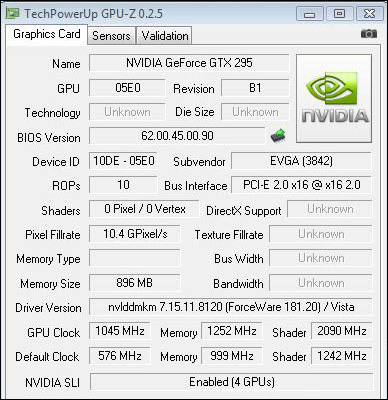
Task: Click the Bandwidth Unknown field
Action: [321, 283]
